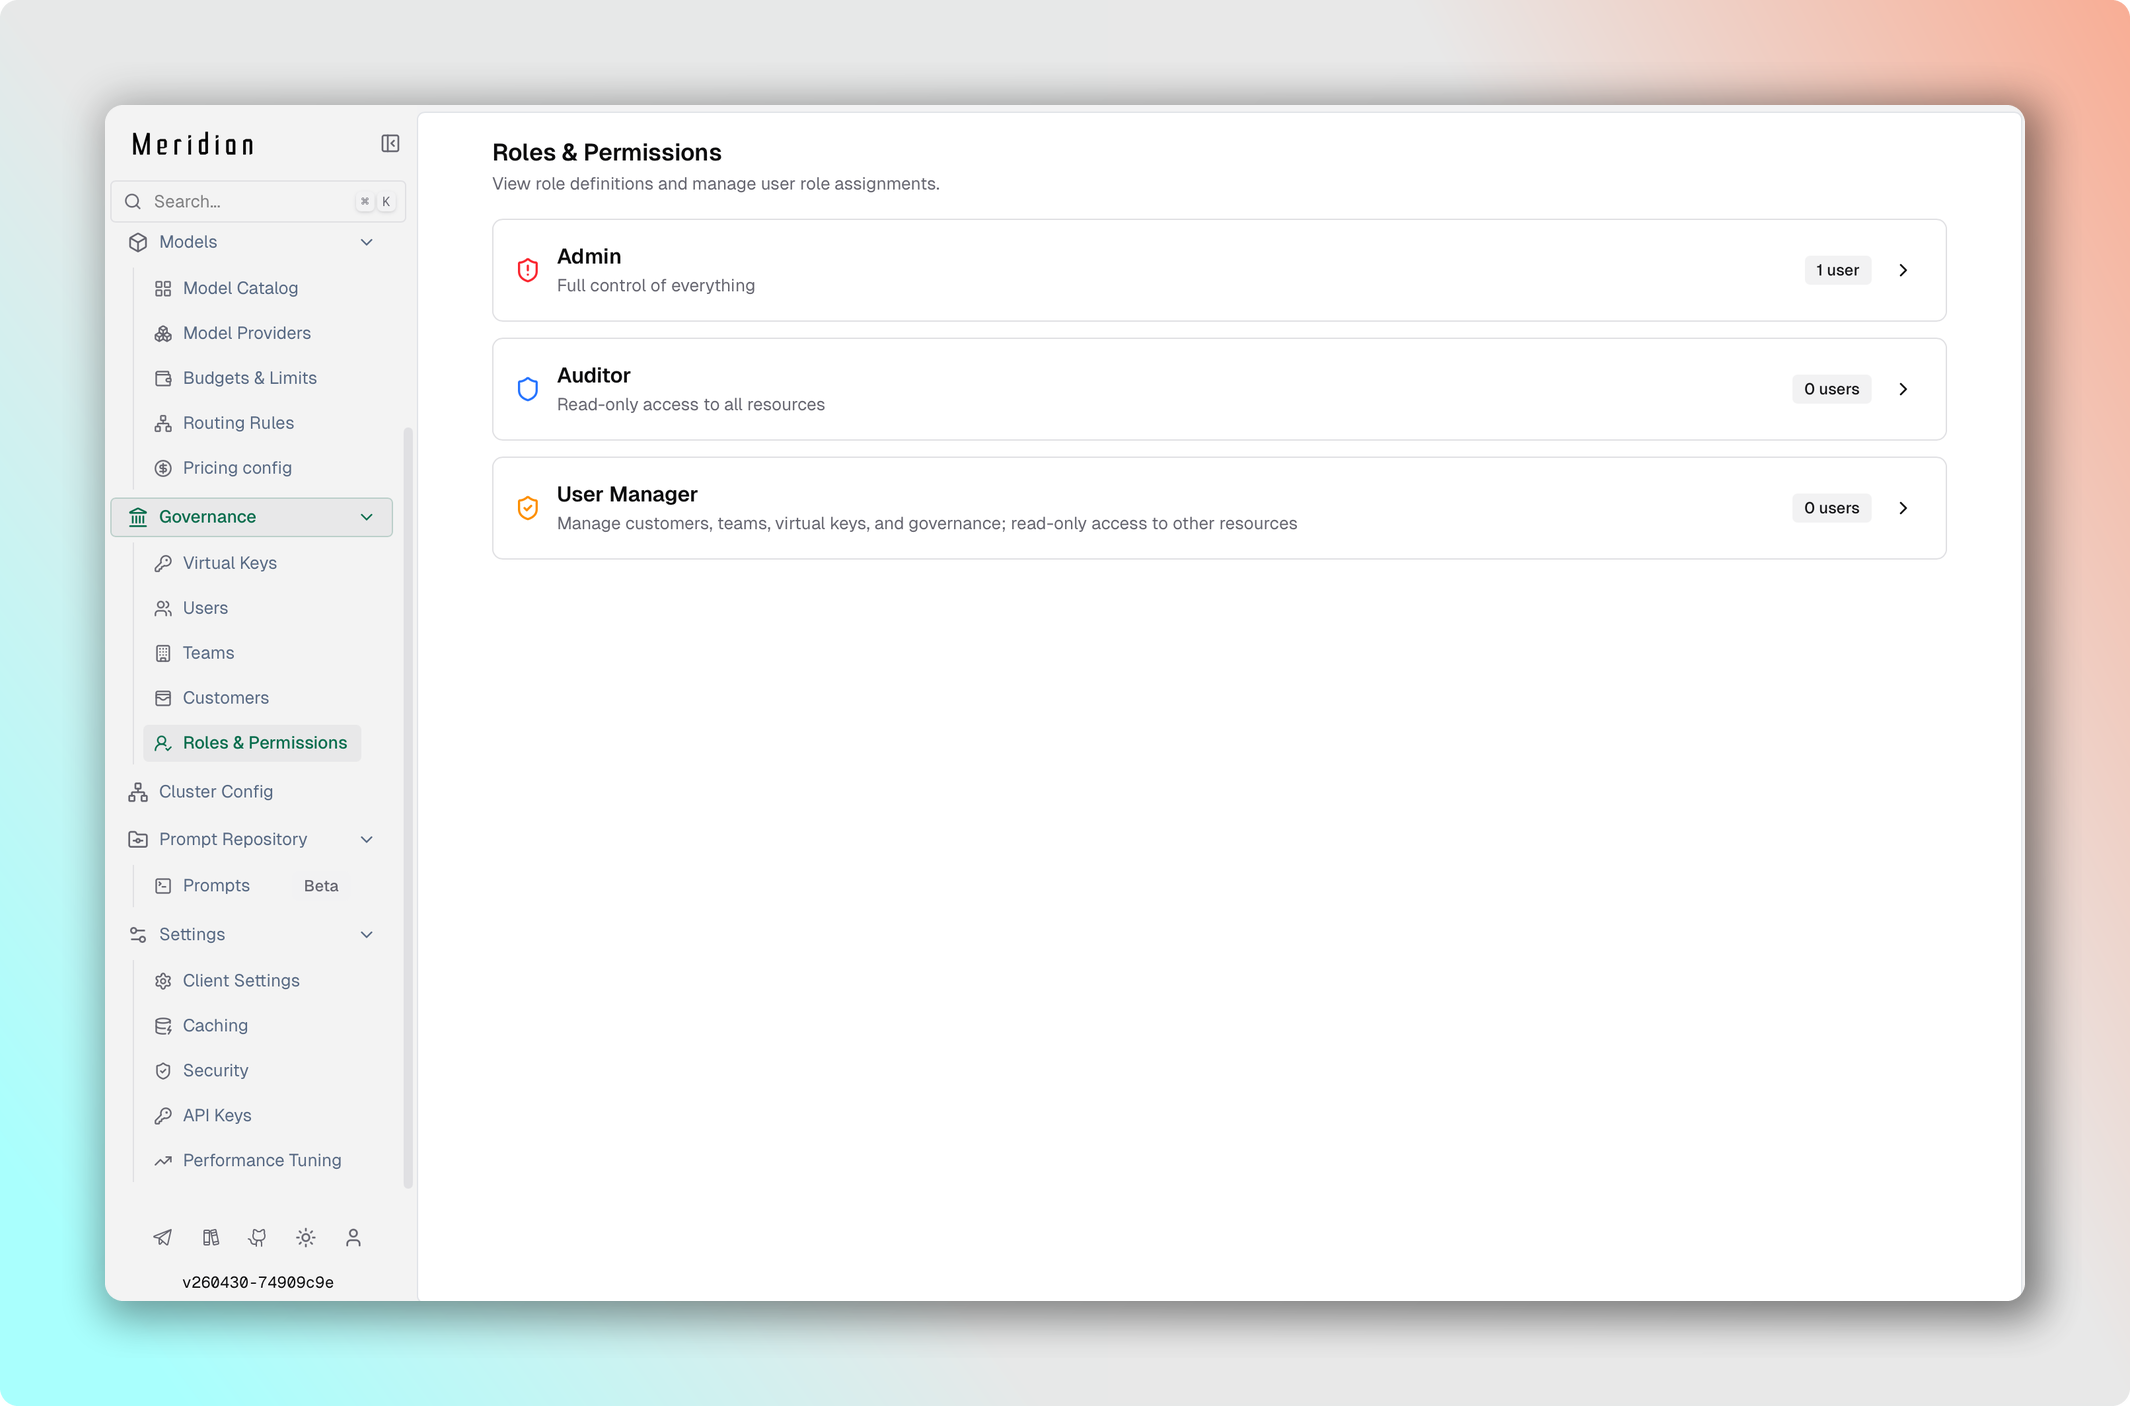This screenshot has height=1406, width=2130.
Task: Open the documentation book icon
Action: [211, 1238]
